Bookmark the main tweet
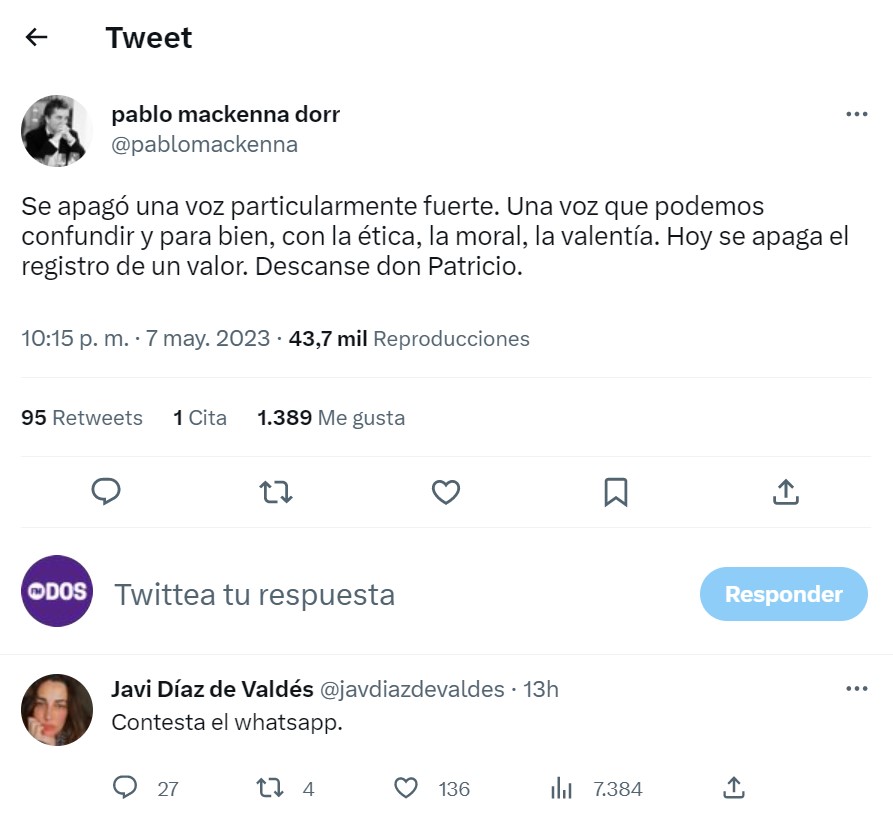Viewport: 893px width, 819px height. [616, 491]
